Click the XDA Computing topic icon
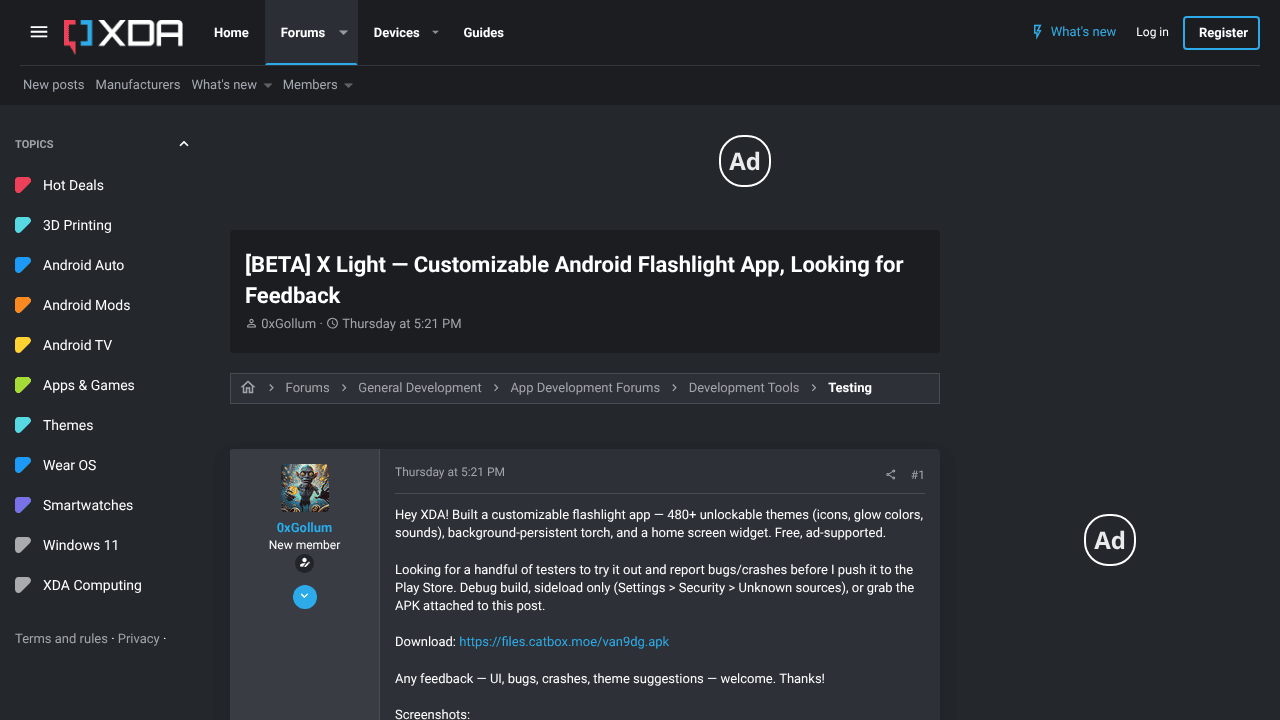The image size is (1280, 720). (23, 585)
